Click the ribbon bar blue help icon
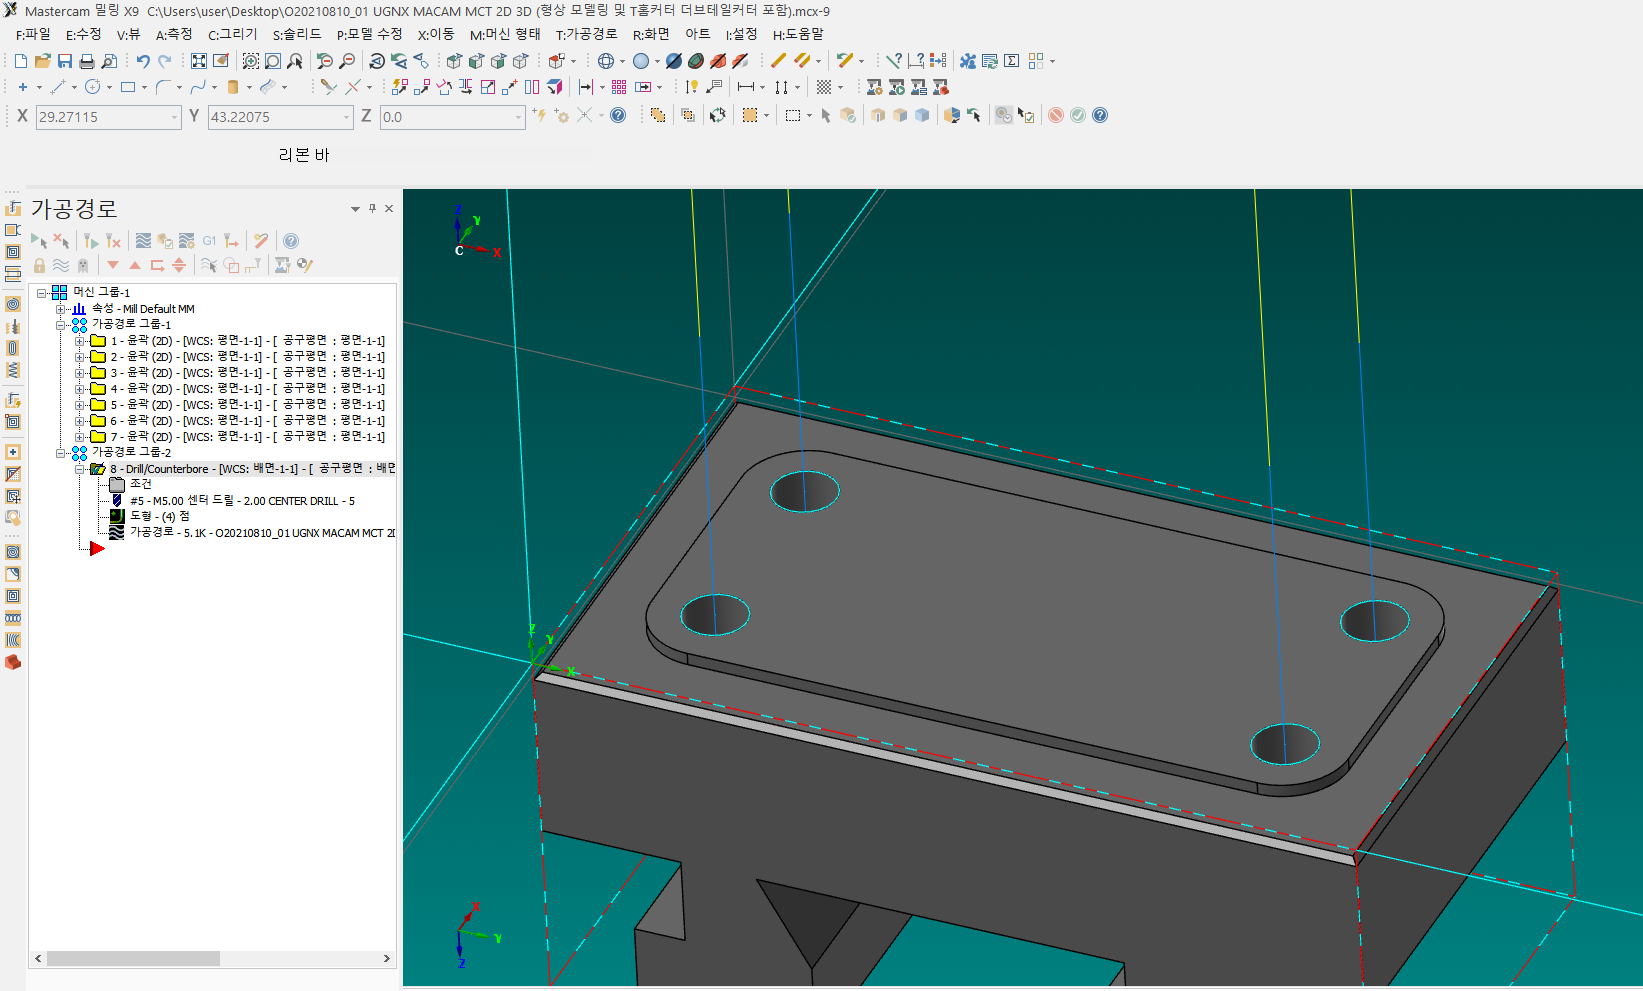 click(x=1100, y=115)
